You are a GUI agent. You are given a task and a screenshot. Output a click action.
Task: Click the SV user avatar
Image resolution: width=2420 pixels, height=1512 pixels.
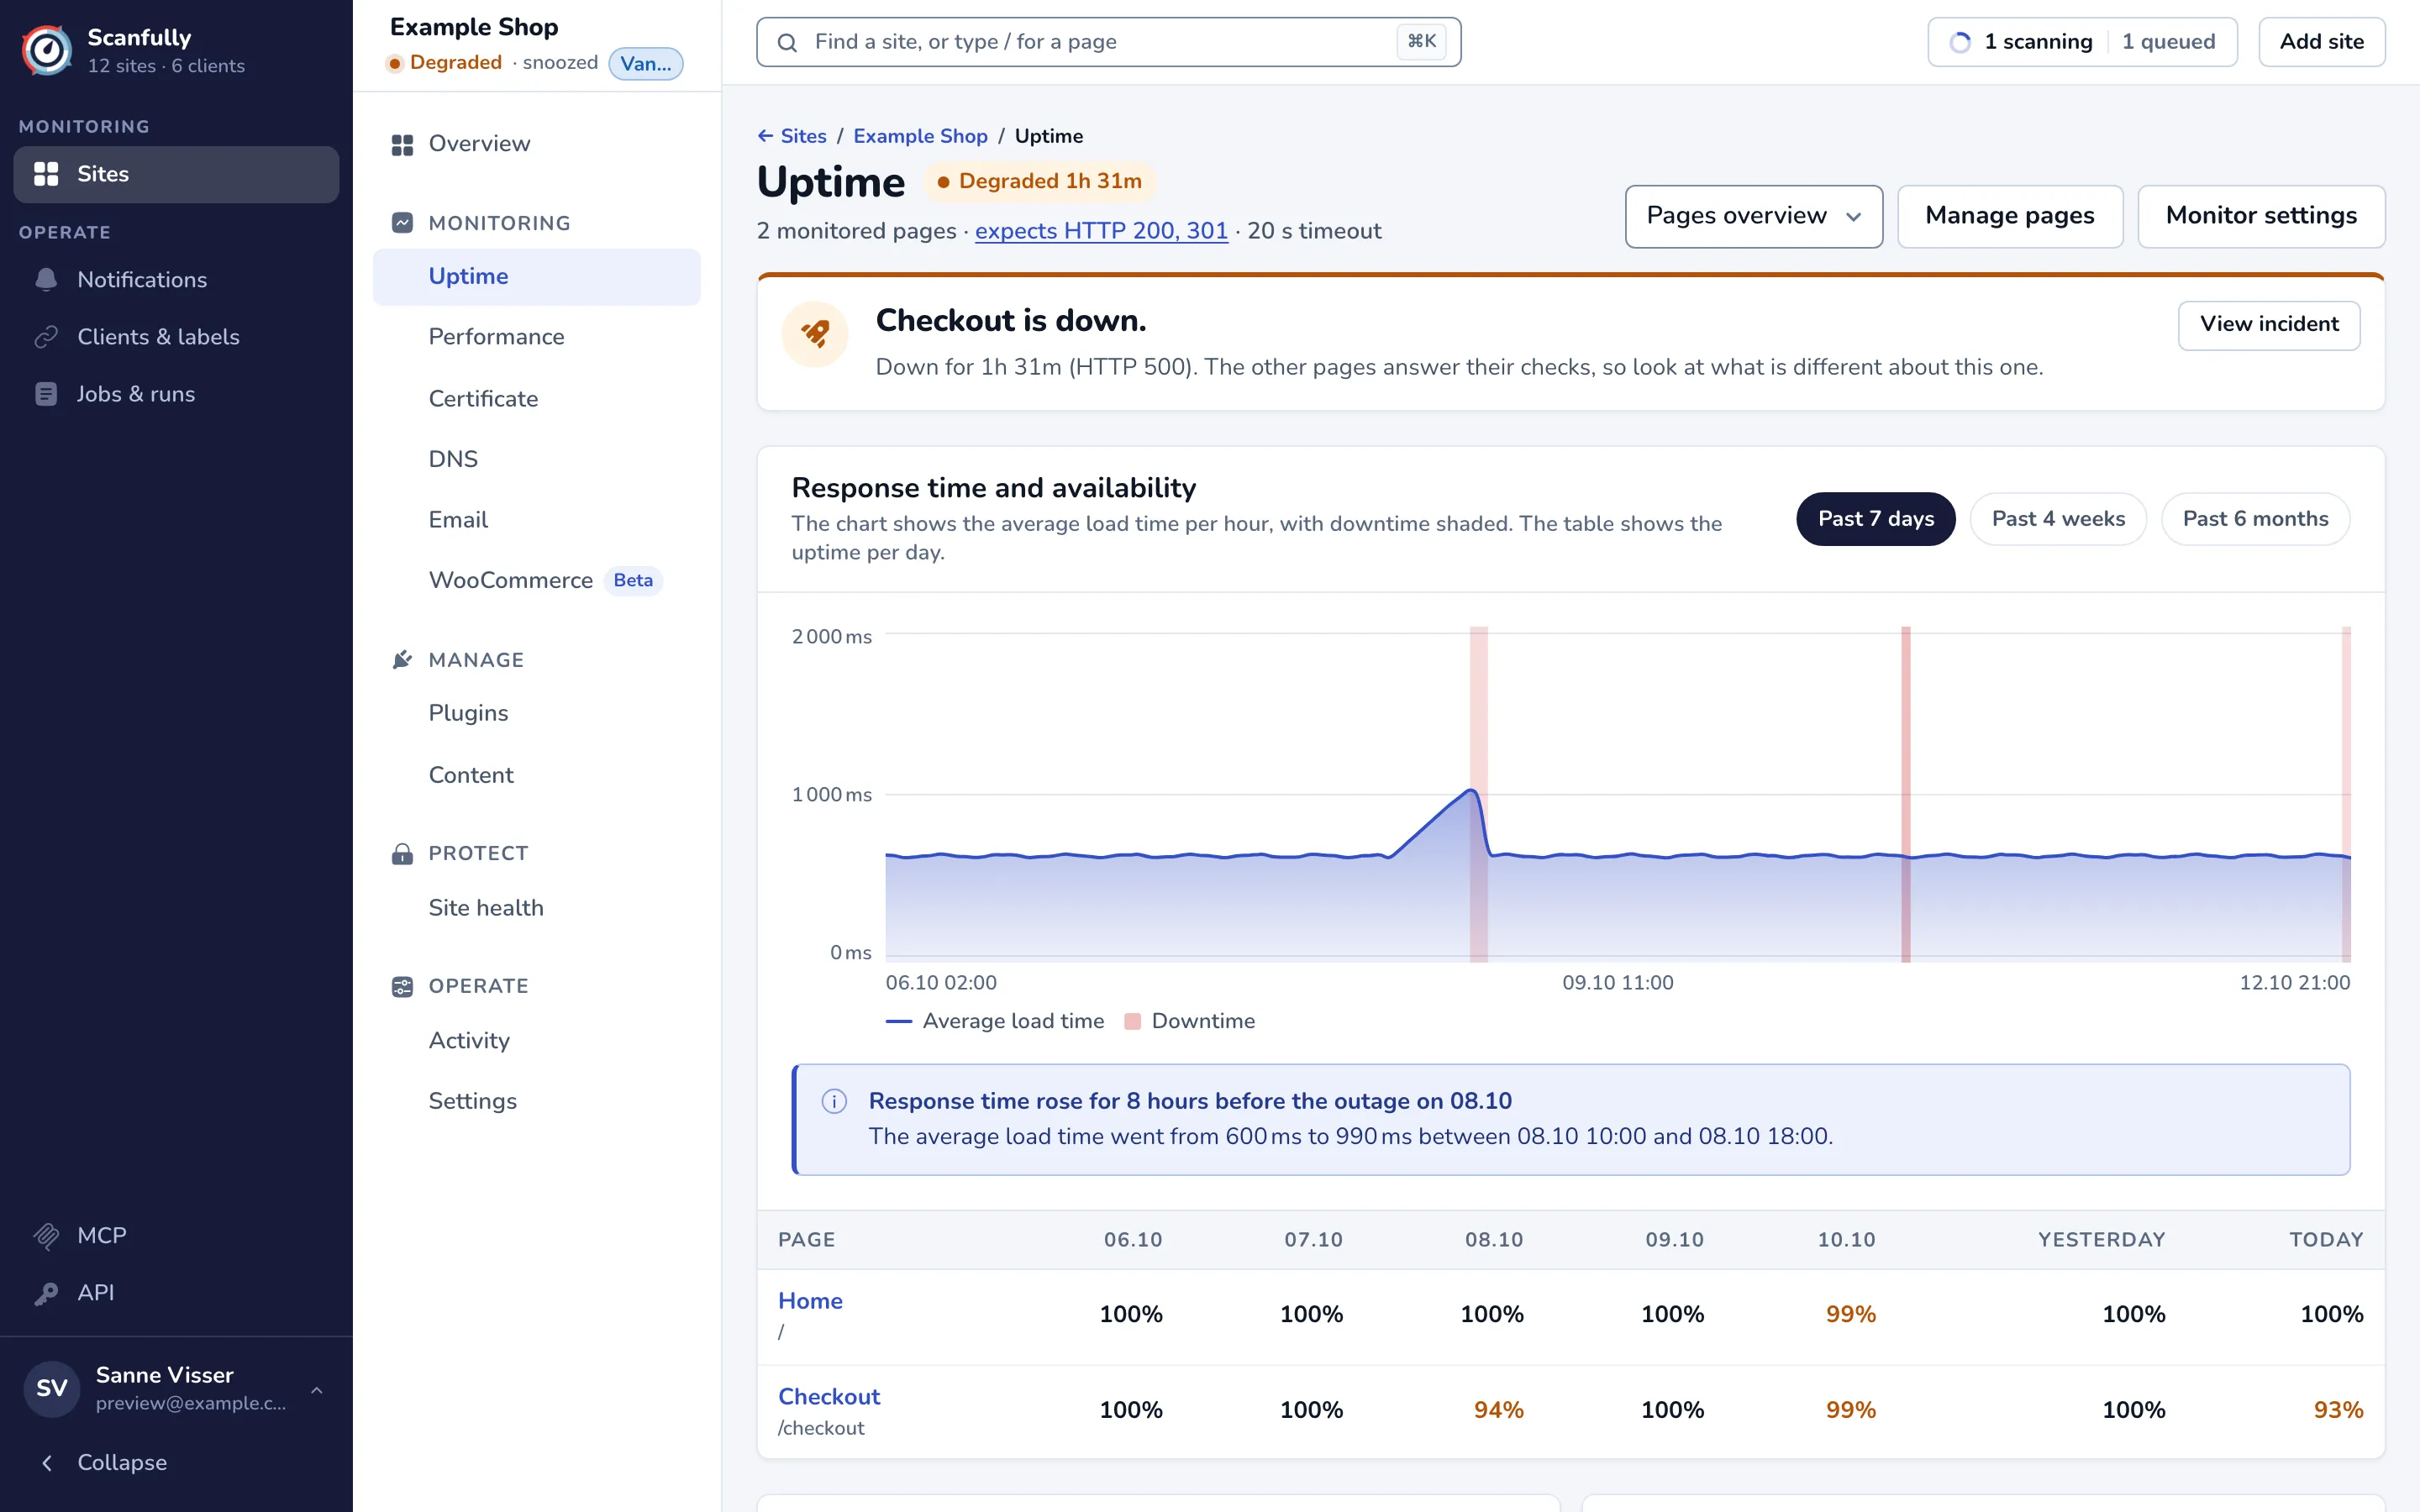point(52,1388)
